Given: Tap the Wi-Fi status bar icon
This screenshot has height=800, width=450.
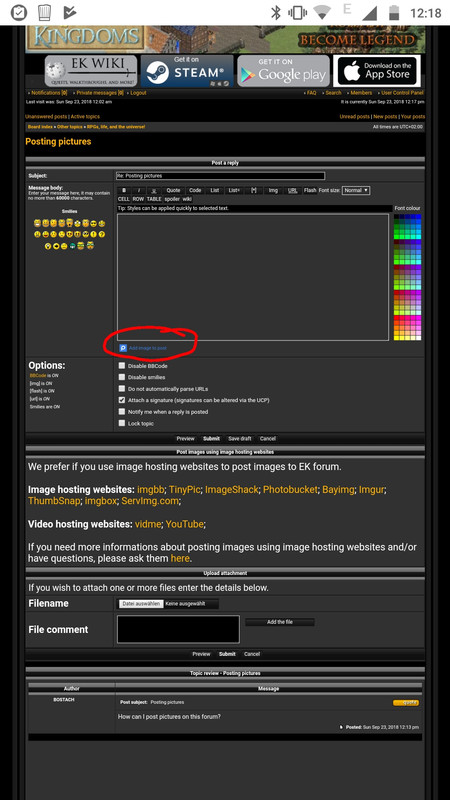Looking at the screenshot, I should pos(321,12).
